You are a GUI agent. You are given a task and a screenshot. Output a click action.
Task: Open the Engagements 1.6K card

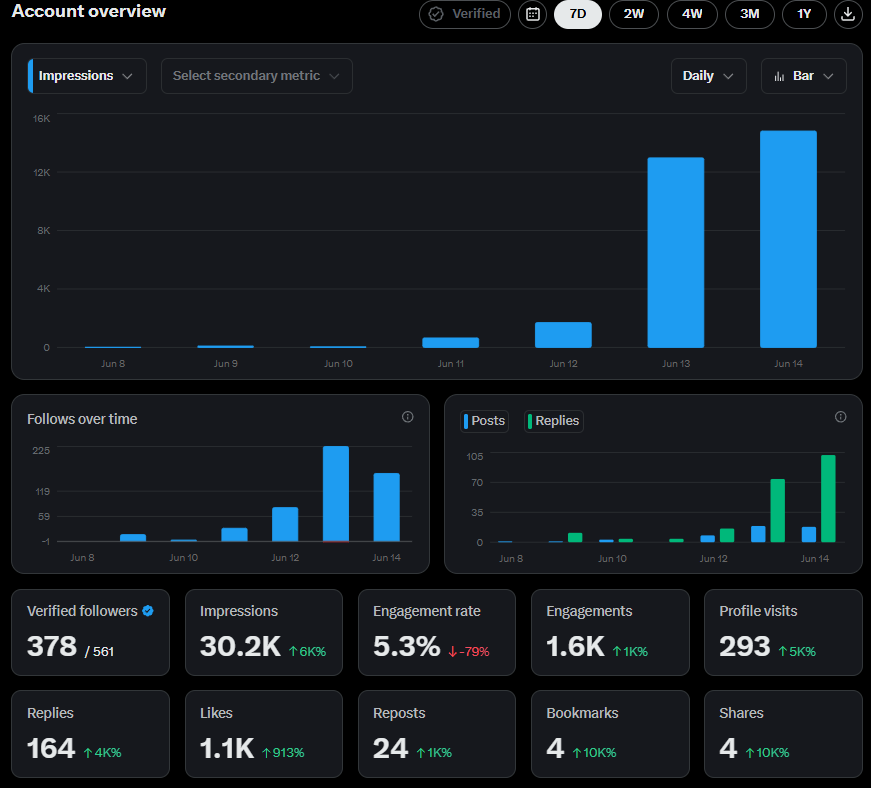tap(610, 633)
